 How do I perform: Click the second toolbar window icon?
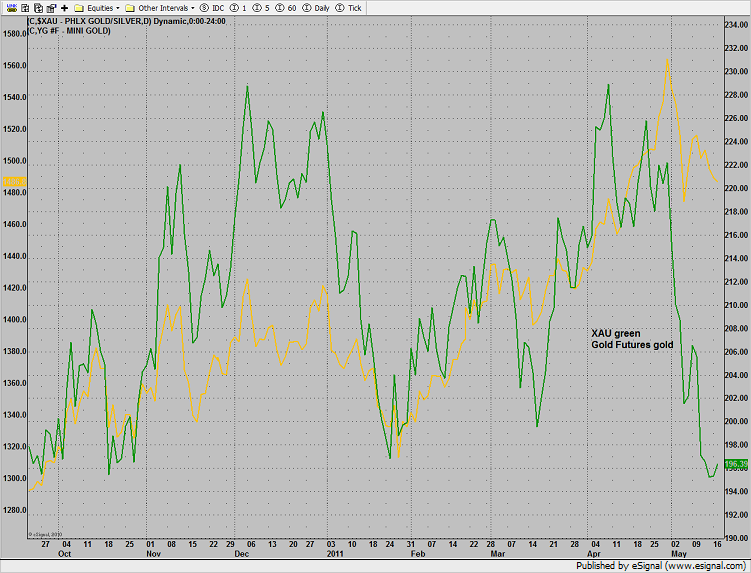click(x=25, y=8)
